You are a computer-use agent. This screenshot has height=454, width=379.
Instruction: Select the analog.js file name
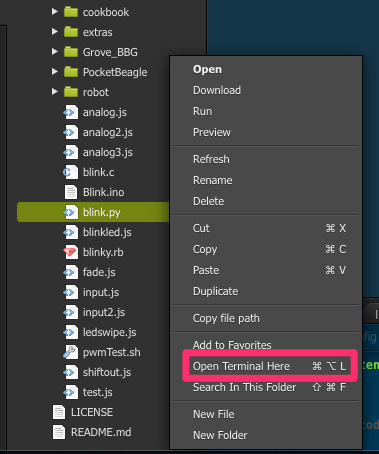pos(105,113)
